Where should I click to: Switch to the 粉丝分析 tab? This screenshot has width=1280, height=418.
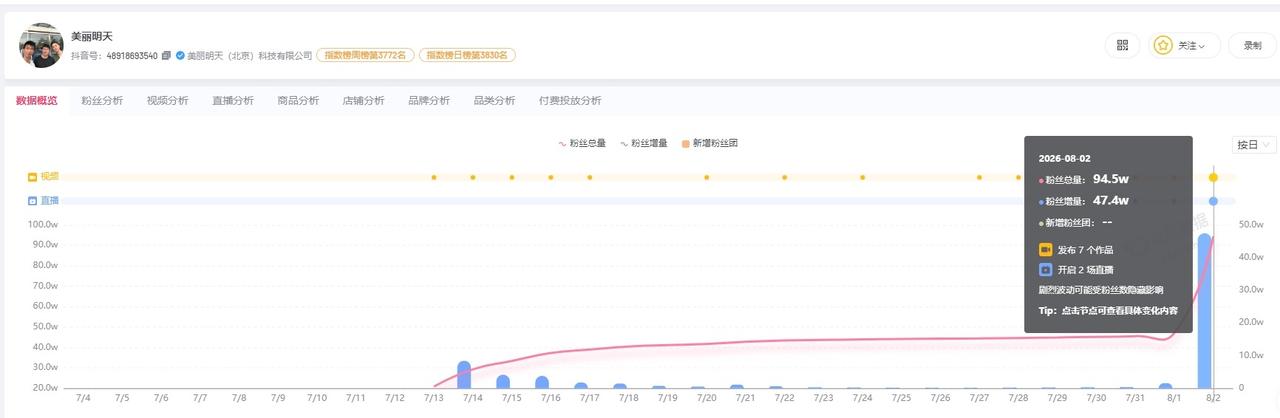[x=102, y=100]
